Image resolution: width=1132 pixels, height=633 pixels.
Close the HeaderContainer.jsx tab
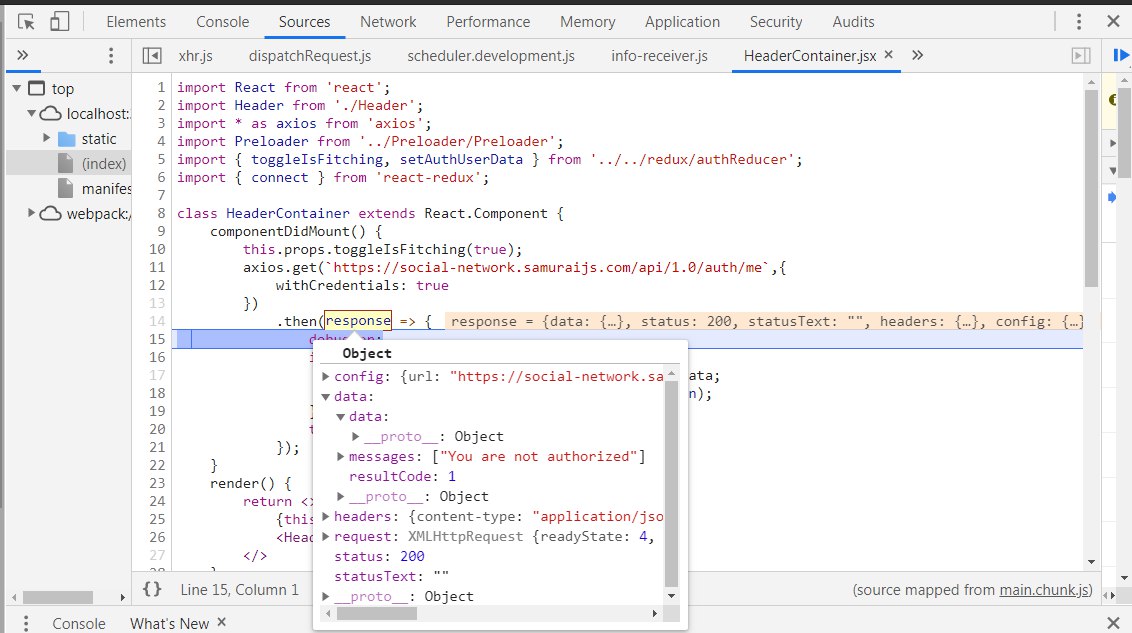[x=889, y=54]
